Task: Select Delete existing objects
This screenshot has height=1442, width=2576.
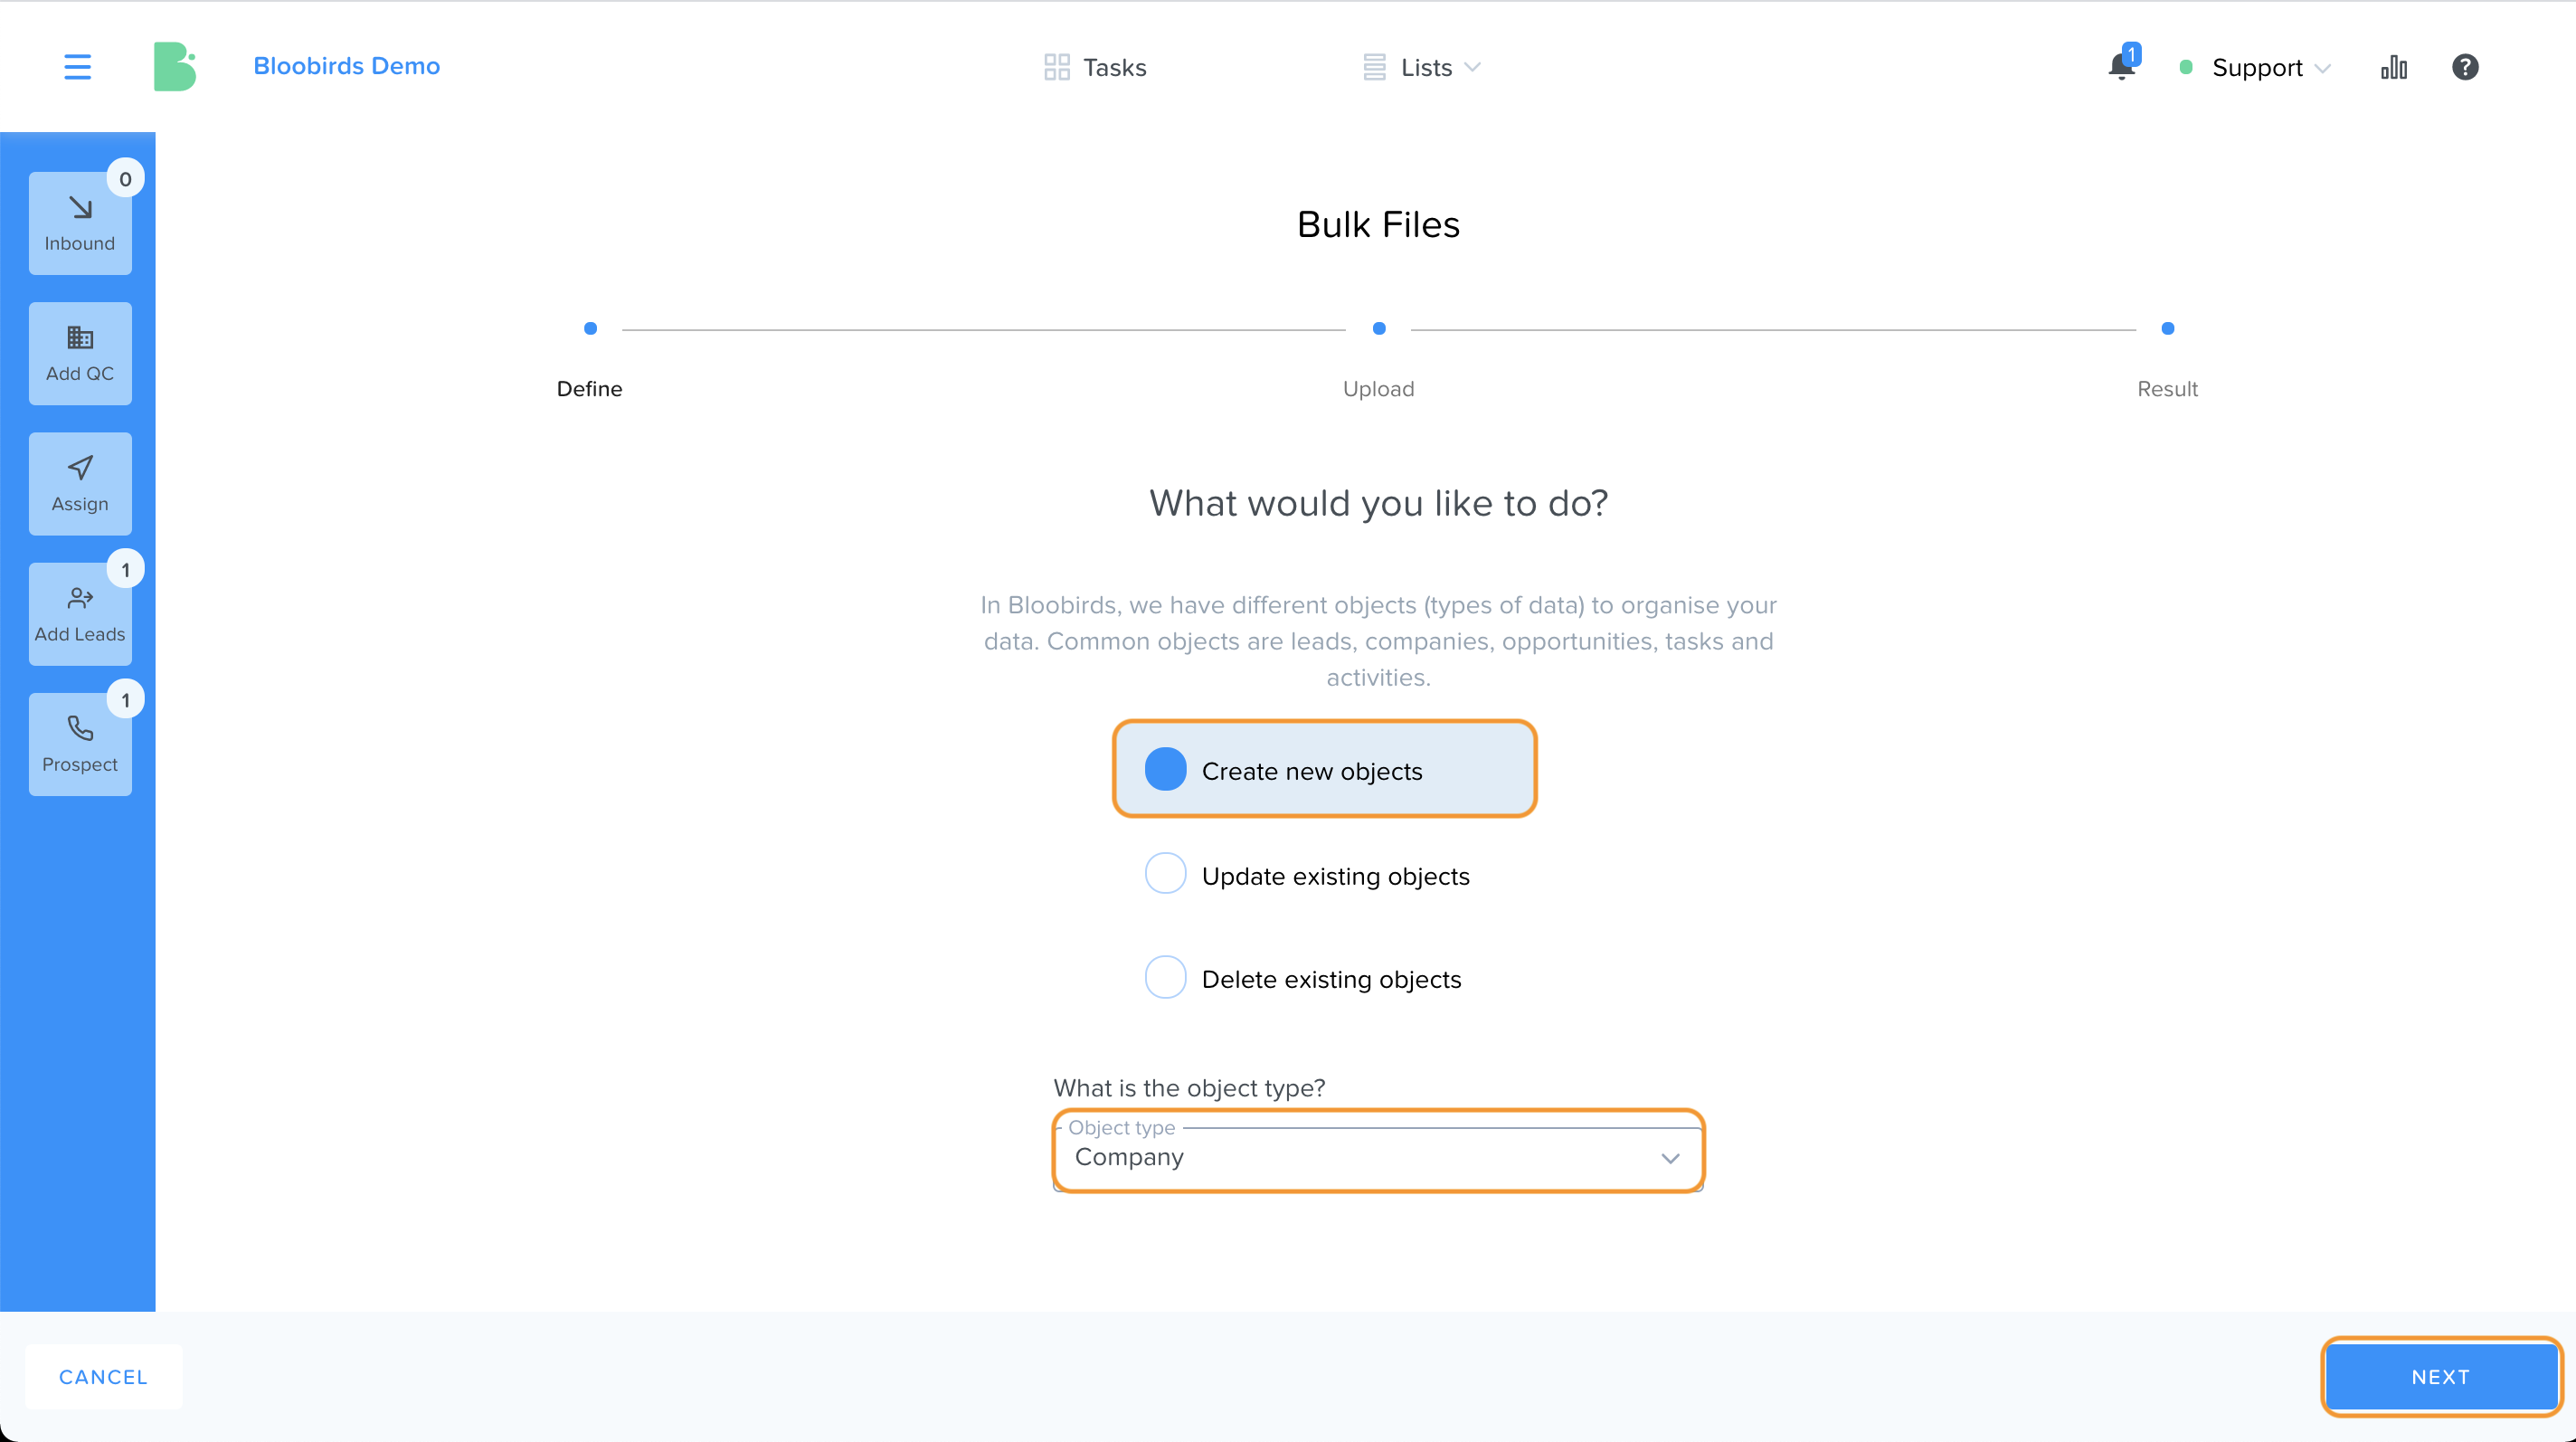Action: (x=1303, y=978)
